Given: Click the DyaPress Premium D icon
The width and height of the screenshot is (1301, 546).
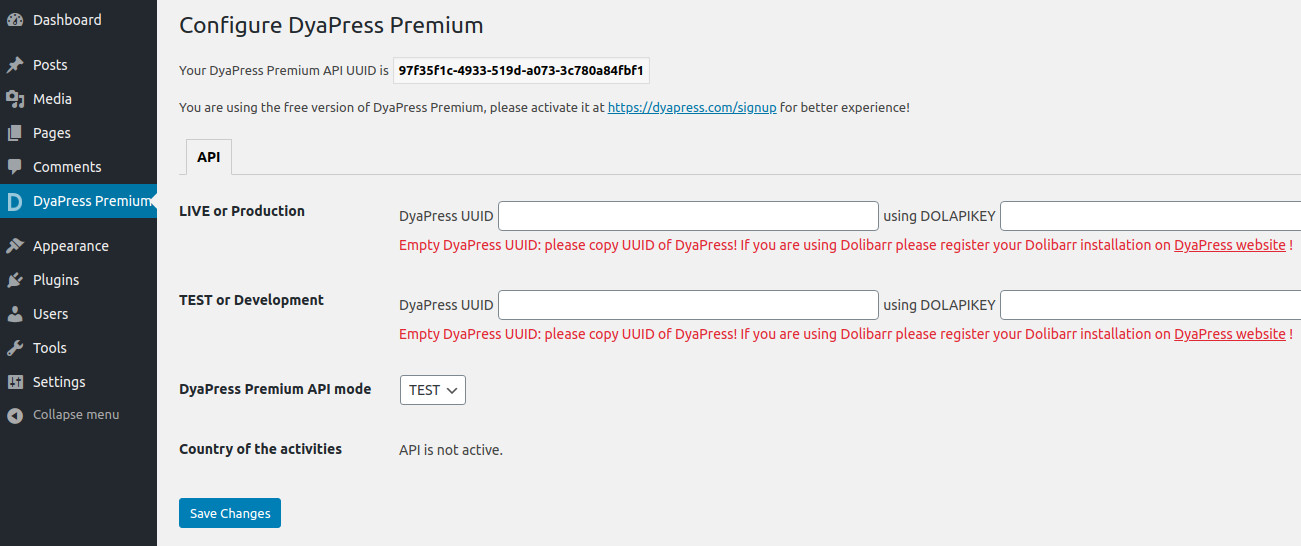Looking at the screenshot, I should click(x=15, y=201).
